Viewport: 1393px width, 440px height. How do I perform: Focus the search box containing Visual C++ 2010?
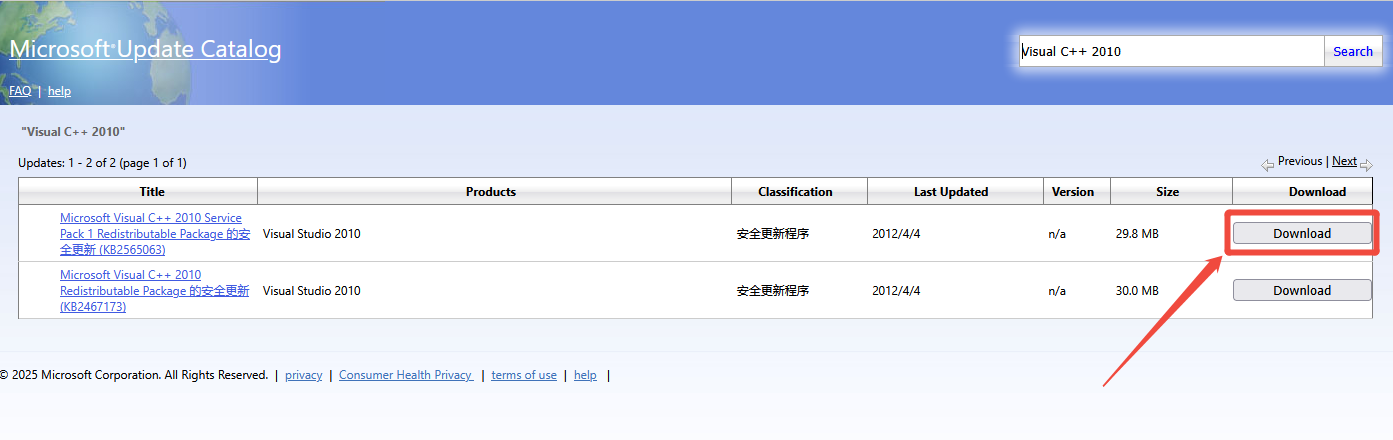(x=1172, y=51)
